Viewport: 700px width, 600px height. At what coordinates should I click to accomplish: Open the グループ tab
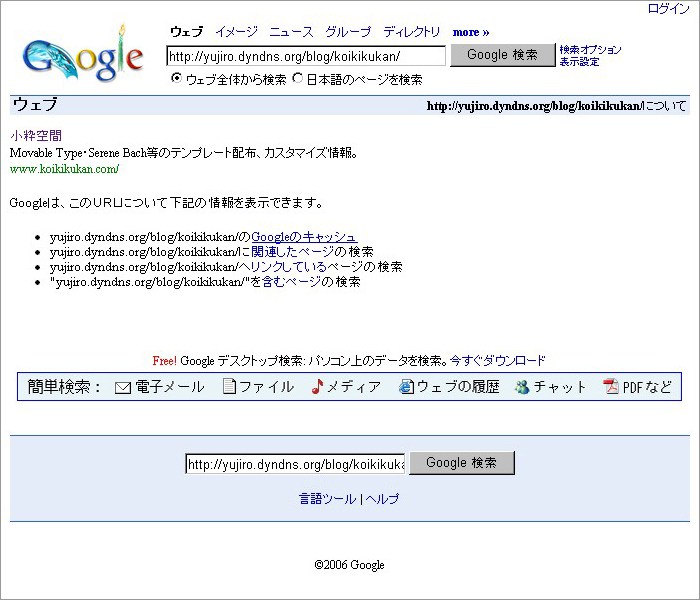348,32
